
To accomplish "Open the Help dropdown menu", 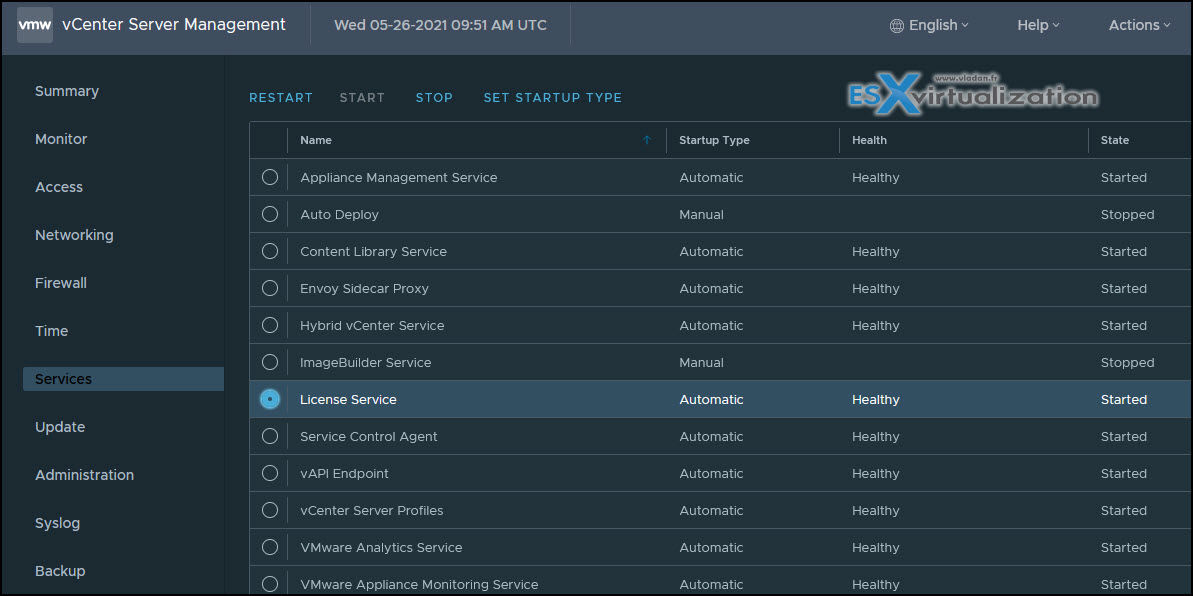I will point(1038,25).
